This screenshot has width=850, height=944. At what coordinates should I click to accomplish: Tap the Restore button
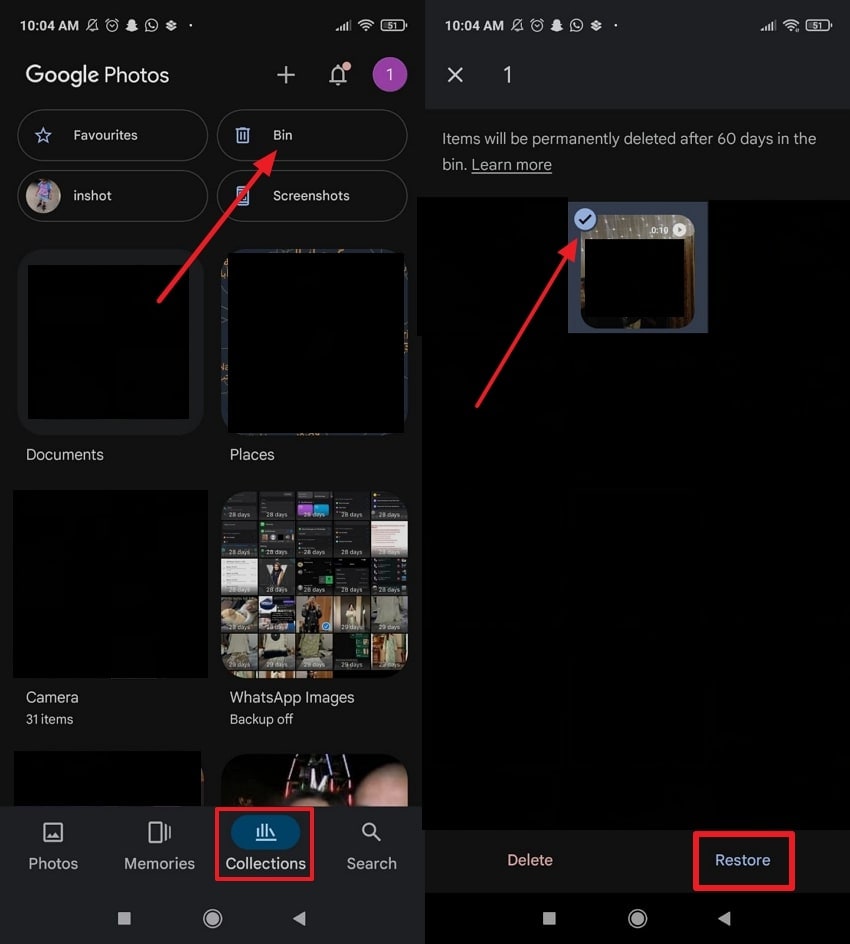pos(743,860)
